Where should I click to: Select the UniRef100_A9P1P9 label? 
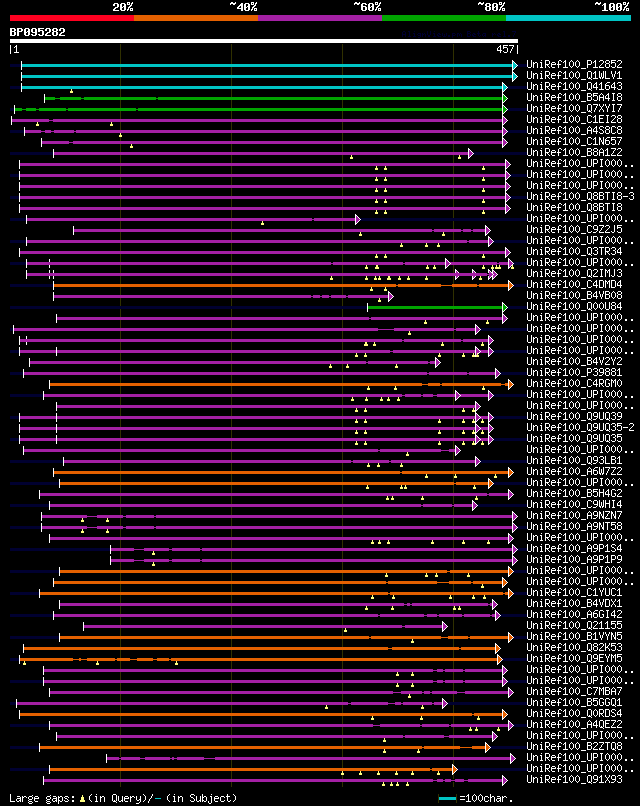574,559
